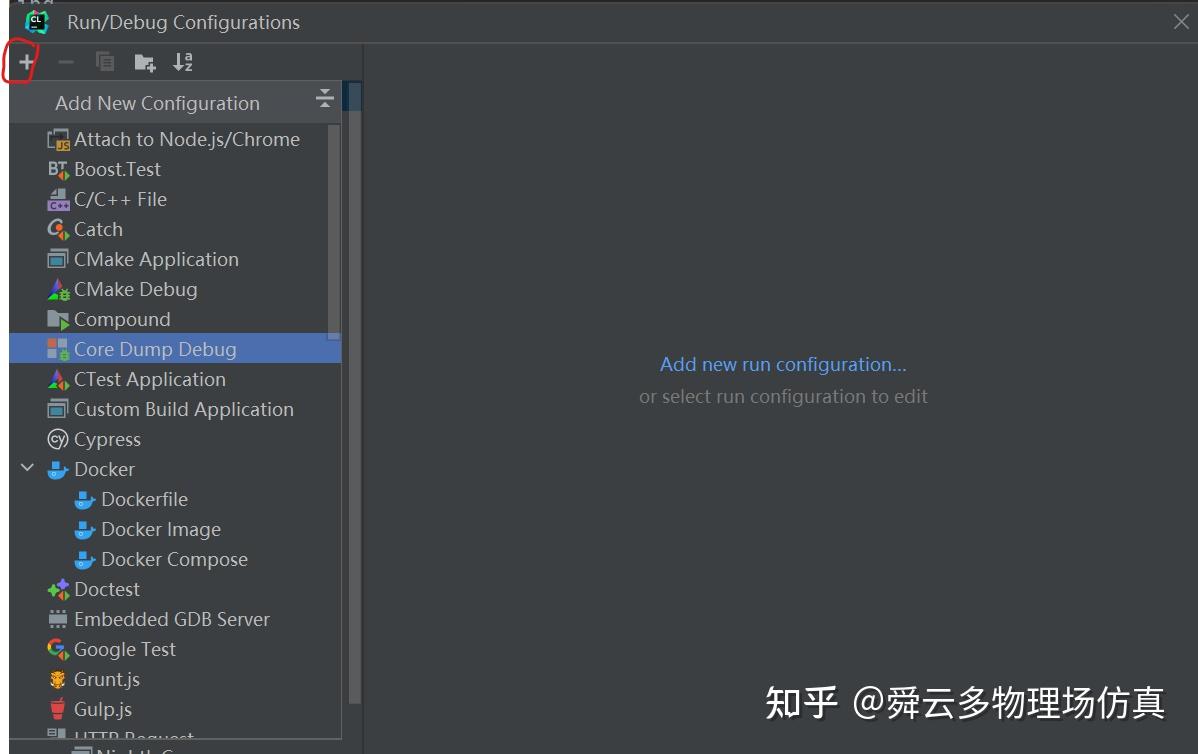Viewport: 1198px width, 754px height.
Task: Click the Cypress cy icon
Action: click(x=58, y=439)
